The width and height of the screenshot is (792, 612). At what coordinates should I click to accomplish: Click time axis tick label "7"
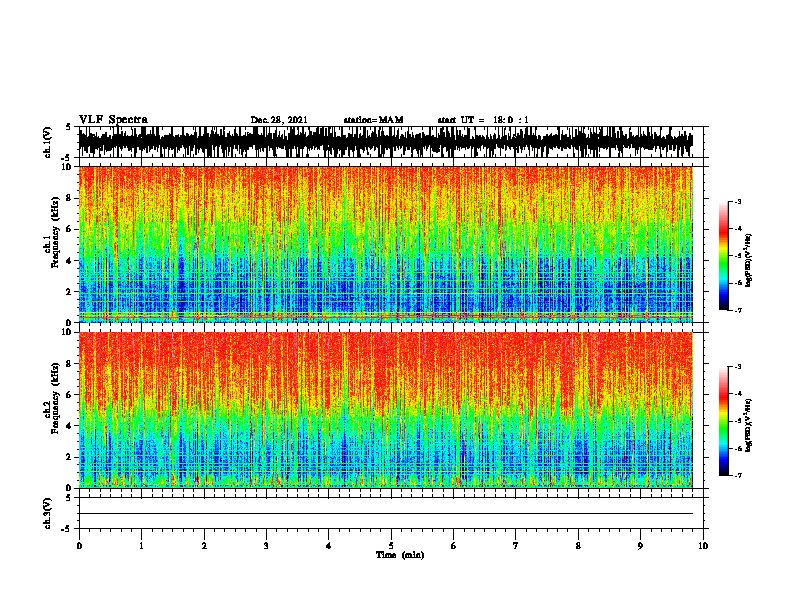click(516, 545)
